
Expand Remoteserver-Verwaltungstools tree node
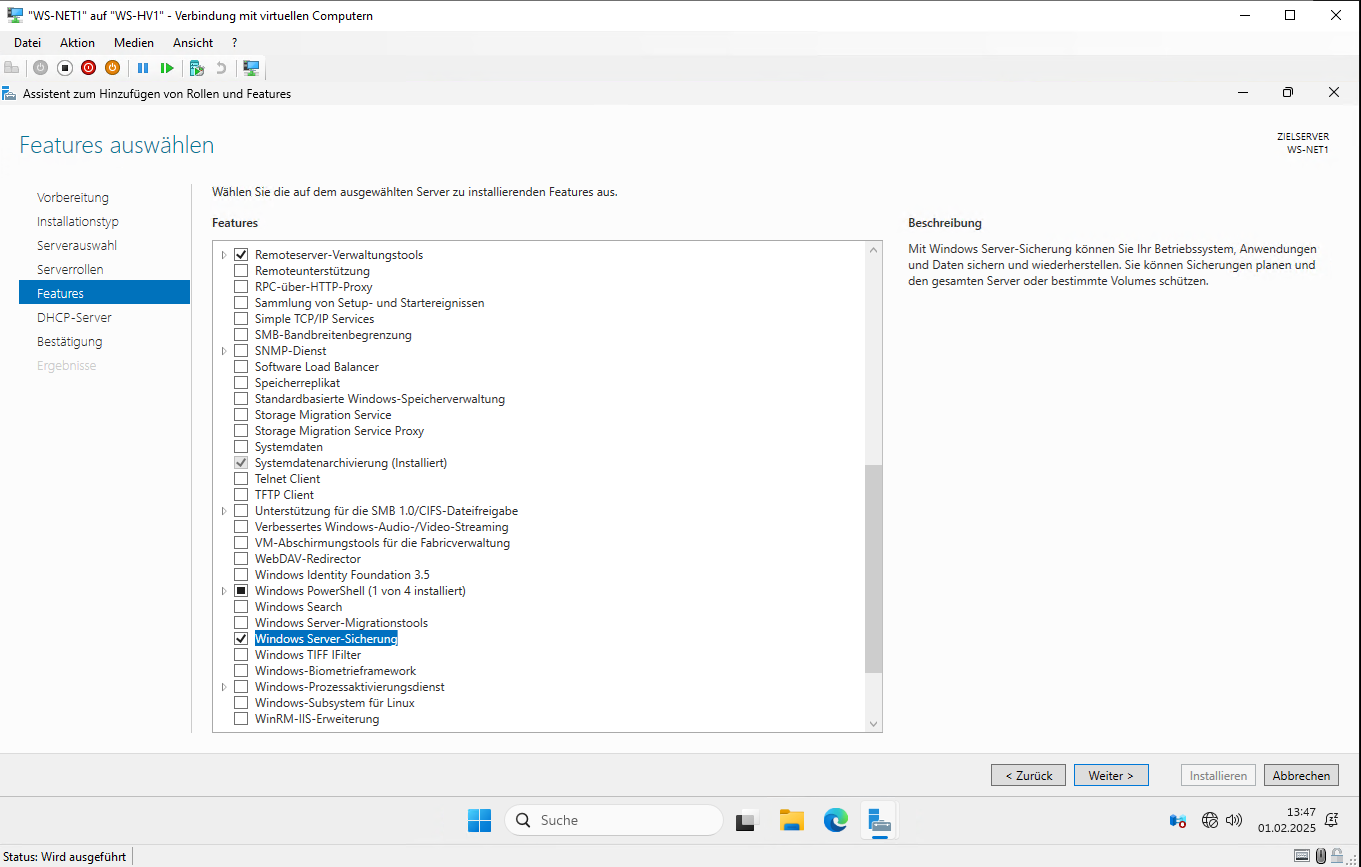pos(224,255)
